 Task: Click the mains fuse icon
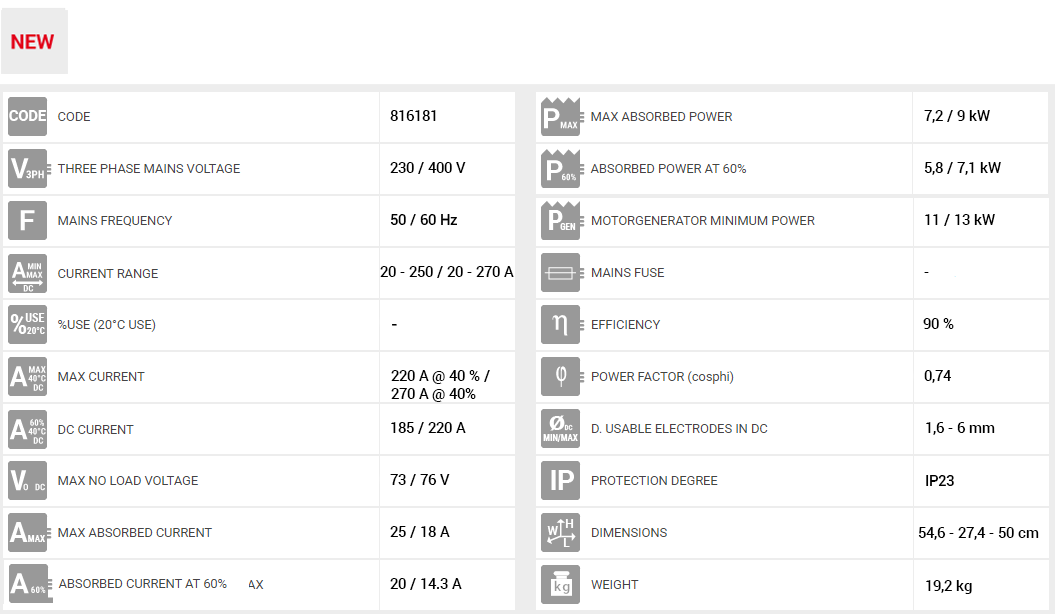click(560, 272)
